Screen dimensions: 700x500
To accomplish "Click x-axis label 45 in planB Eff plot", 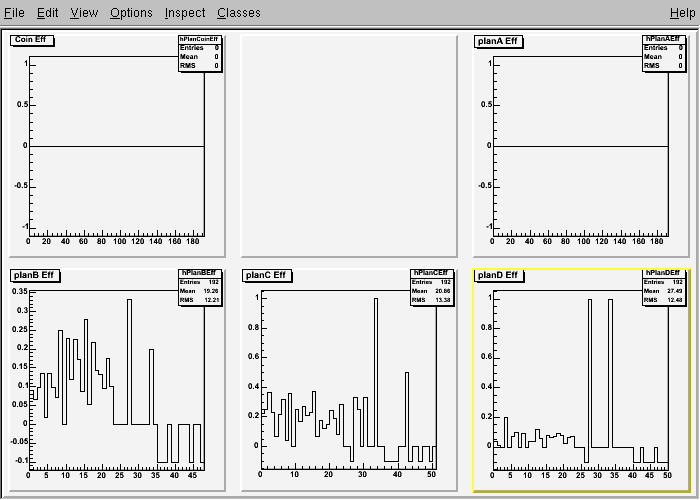I will click(x=192, y=475).
